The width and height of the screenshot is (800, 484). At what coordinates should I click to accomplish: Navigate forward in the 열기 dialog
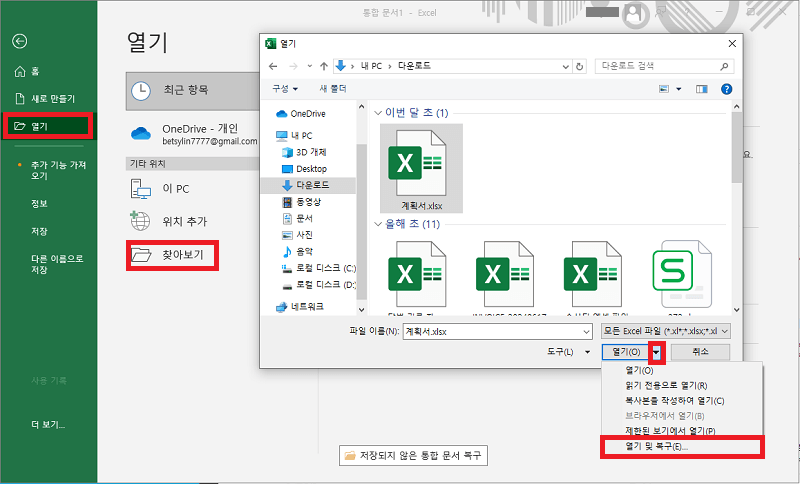[293, 66]
